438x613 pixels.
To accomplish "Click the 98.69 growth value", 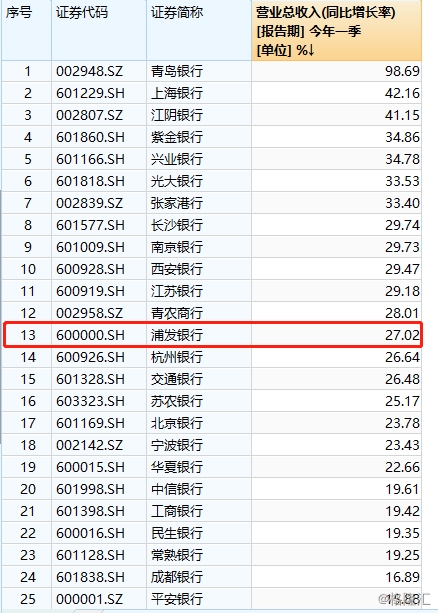I will point(402,71).
